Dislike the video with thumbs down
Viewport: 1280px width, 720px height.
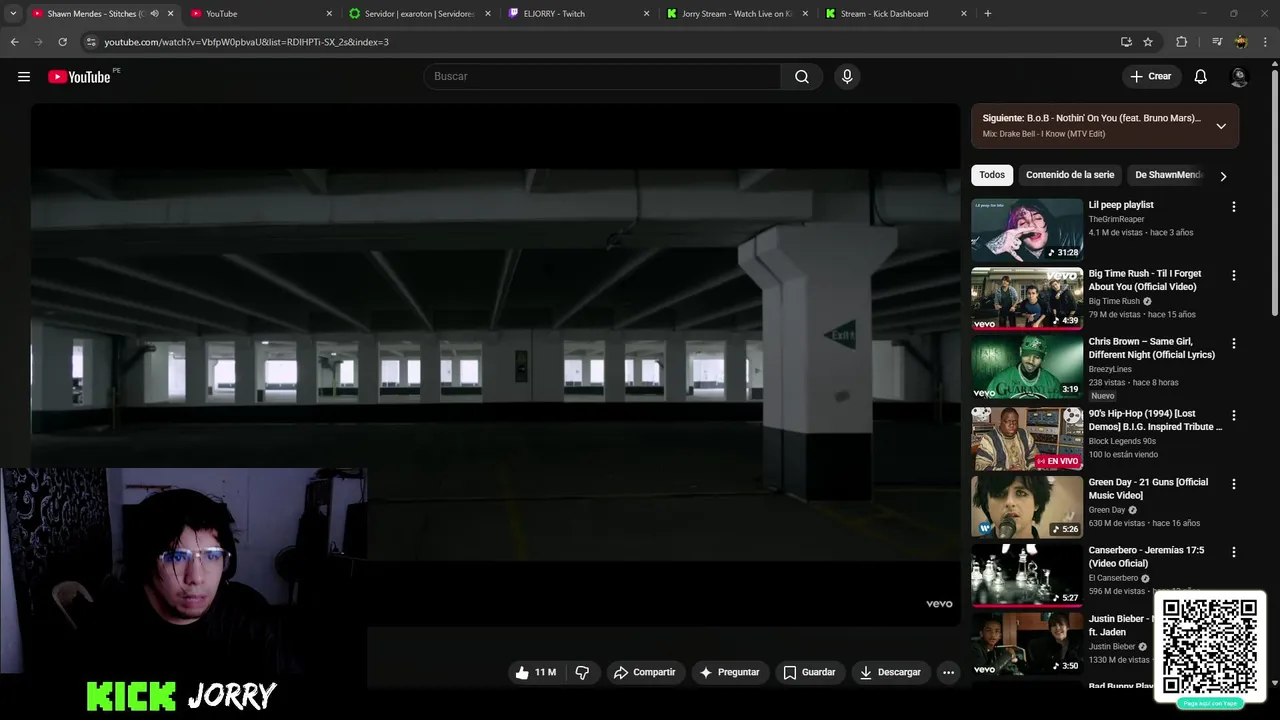coord(582,672)
